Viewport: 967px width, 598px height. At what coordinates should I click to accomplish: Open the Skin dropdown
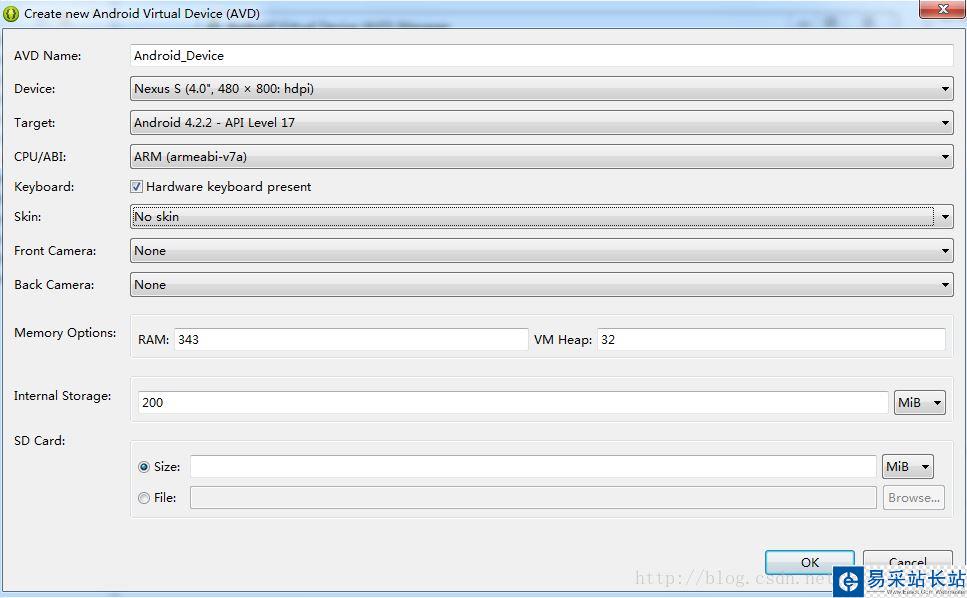pos(541,216)
